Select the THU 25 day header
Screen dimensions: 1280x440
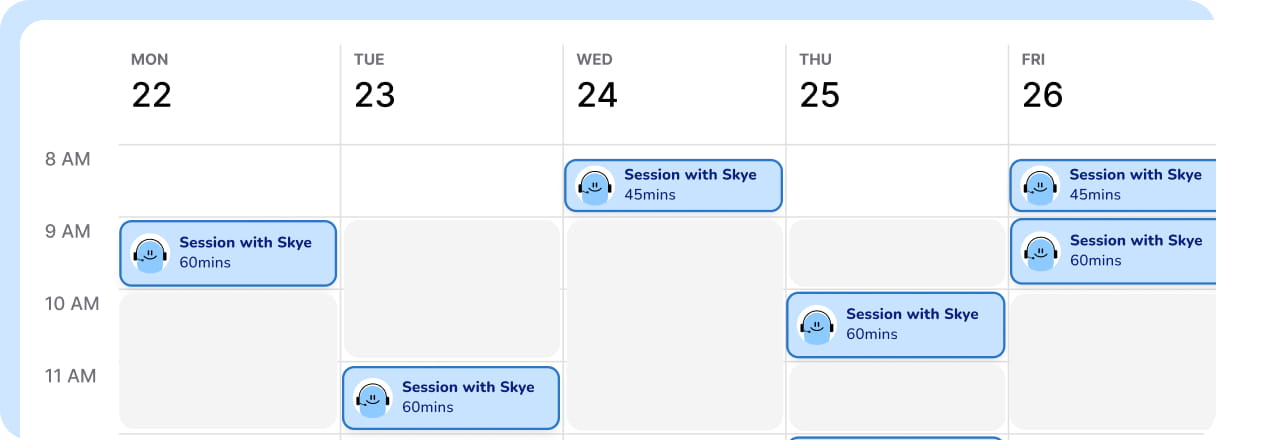[x=819, y=83]
